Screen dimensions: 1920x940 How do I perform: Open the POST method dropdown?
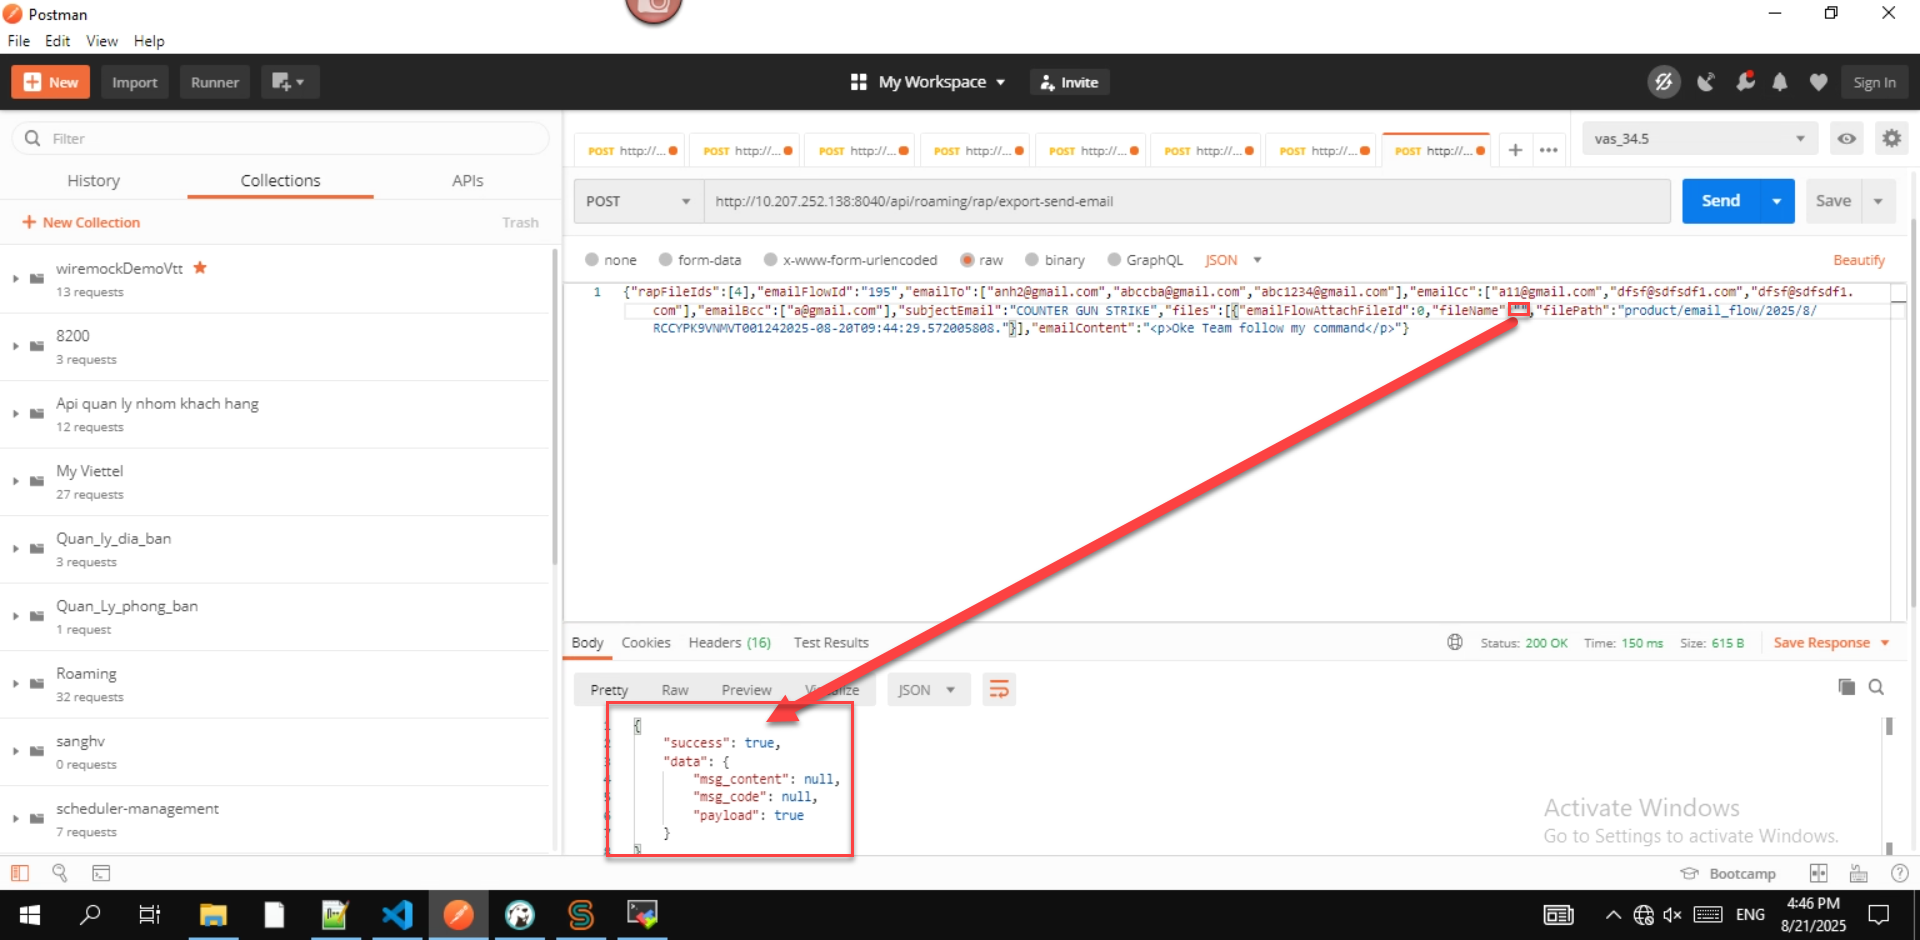coord(638,201)
